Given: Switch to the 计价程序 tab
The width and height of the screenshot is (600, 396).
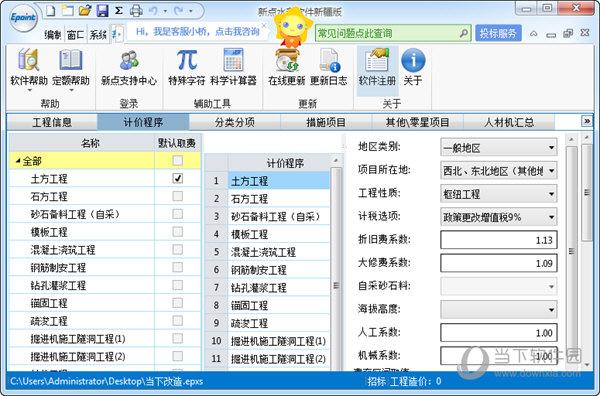Looking at the screenshot, I should [x=143, y=122].
